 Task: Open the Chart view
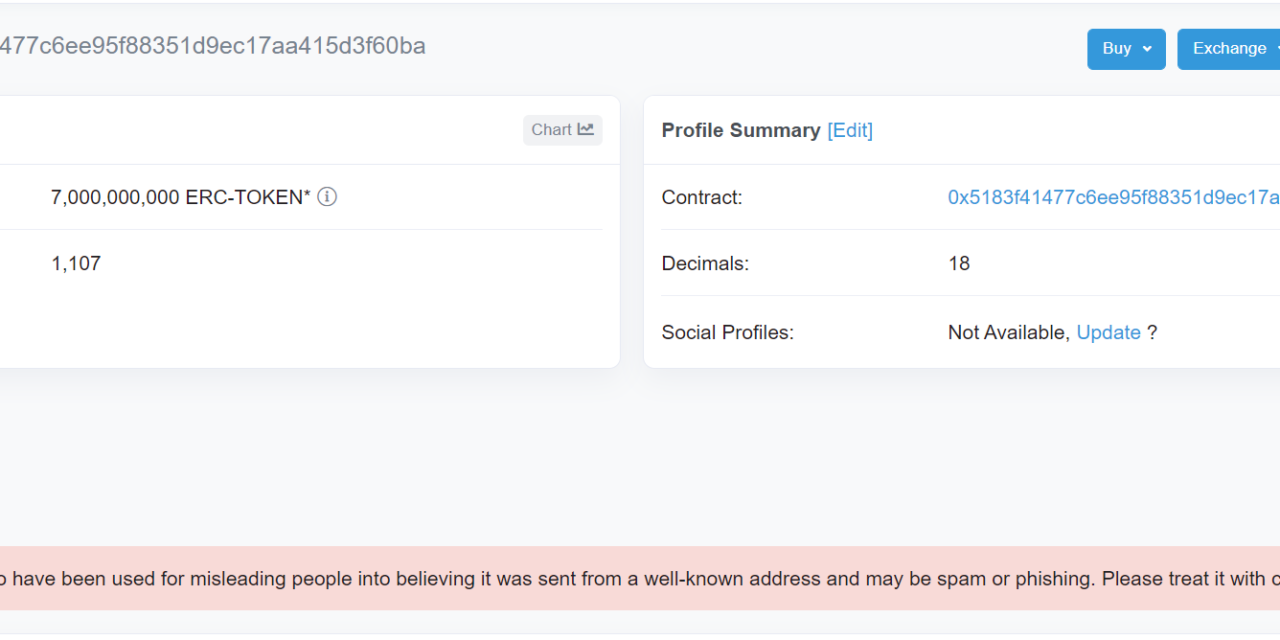click(562, 130)
